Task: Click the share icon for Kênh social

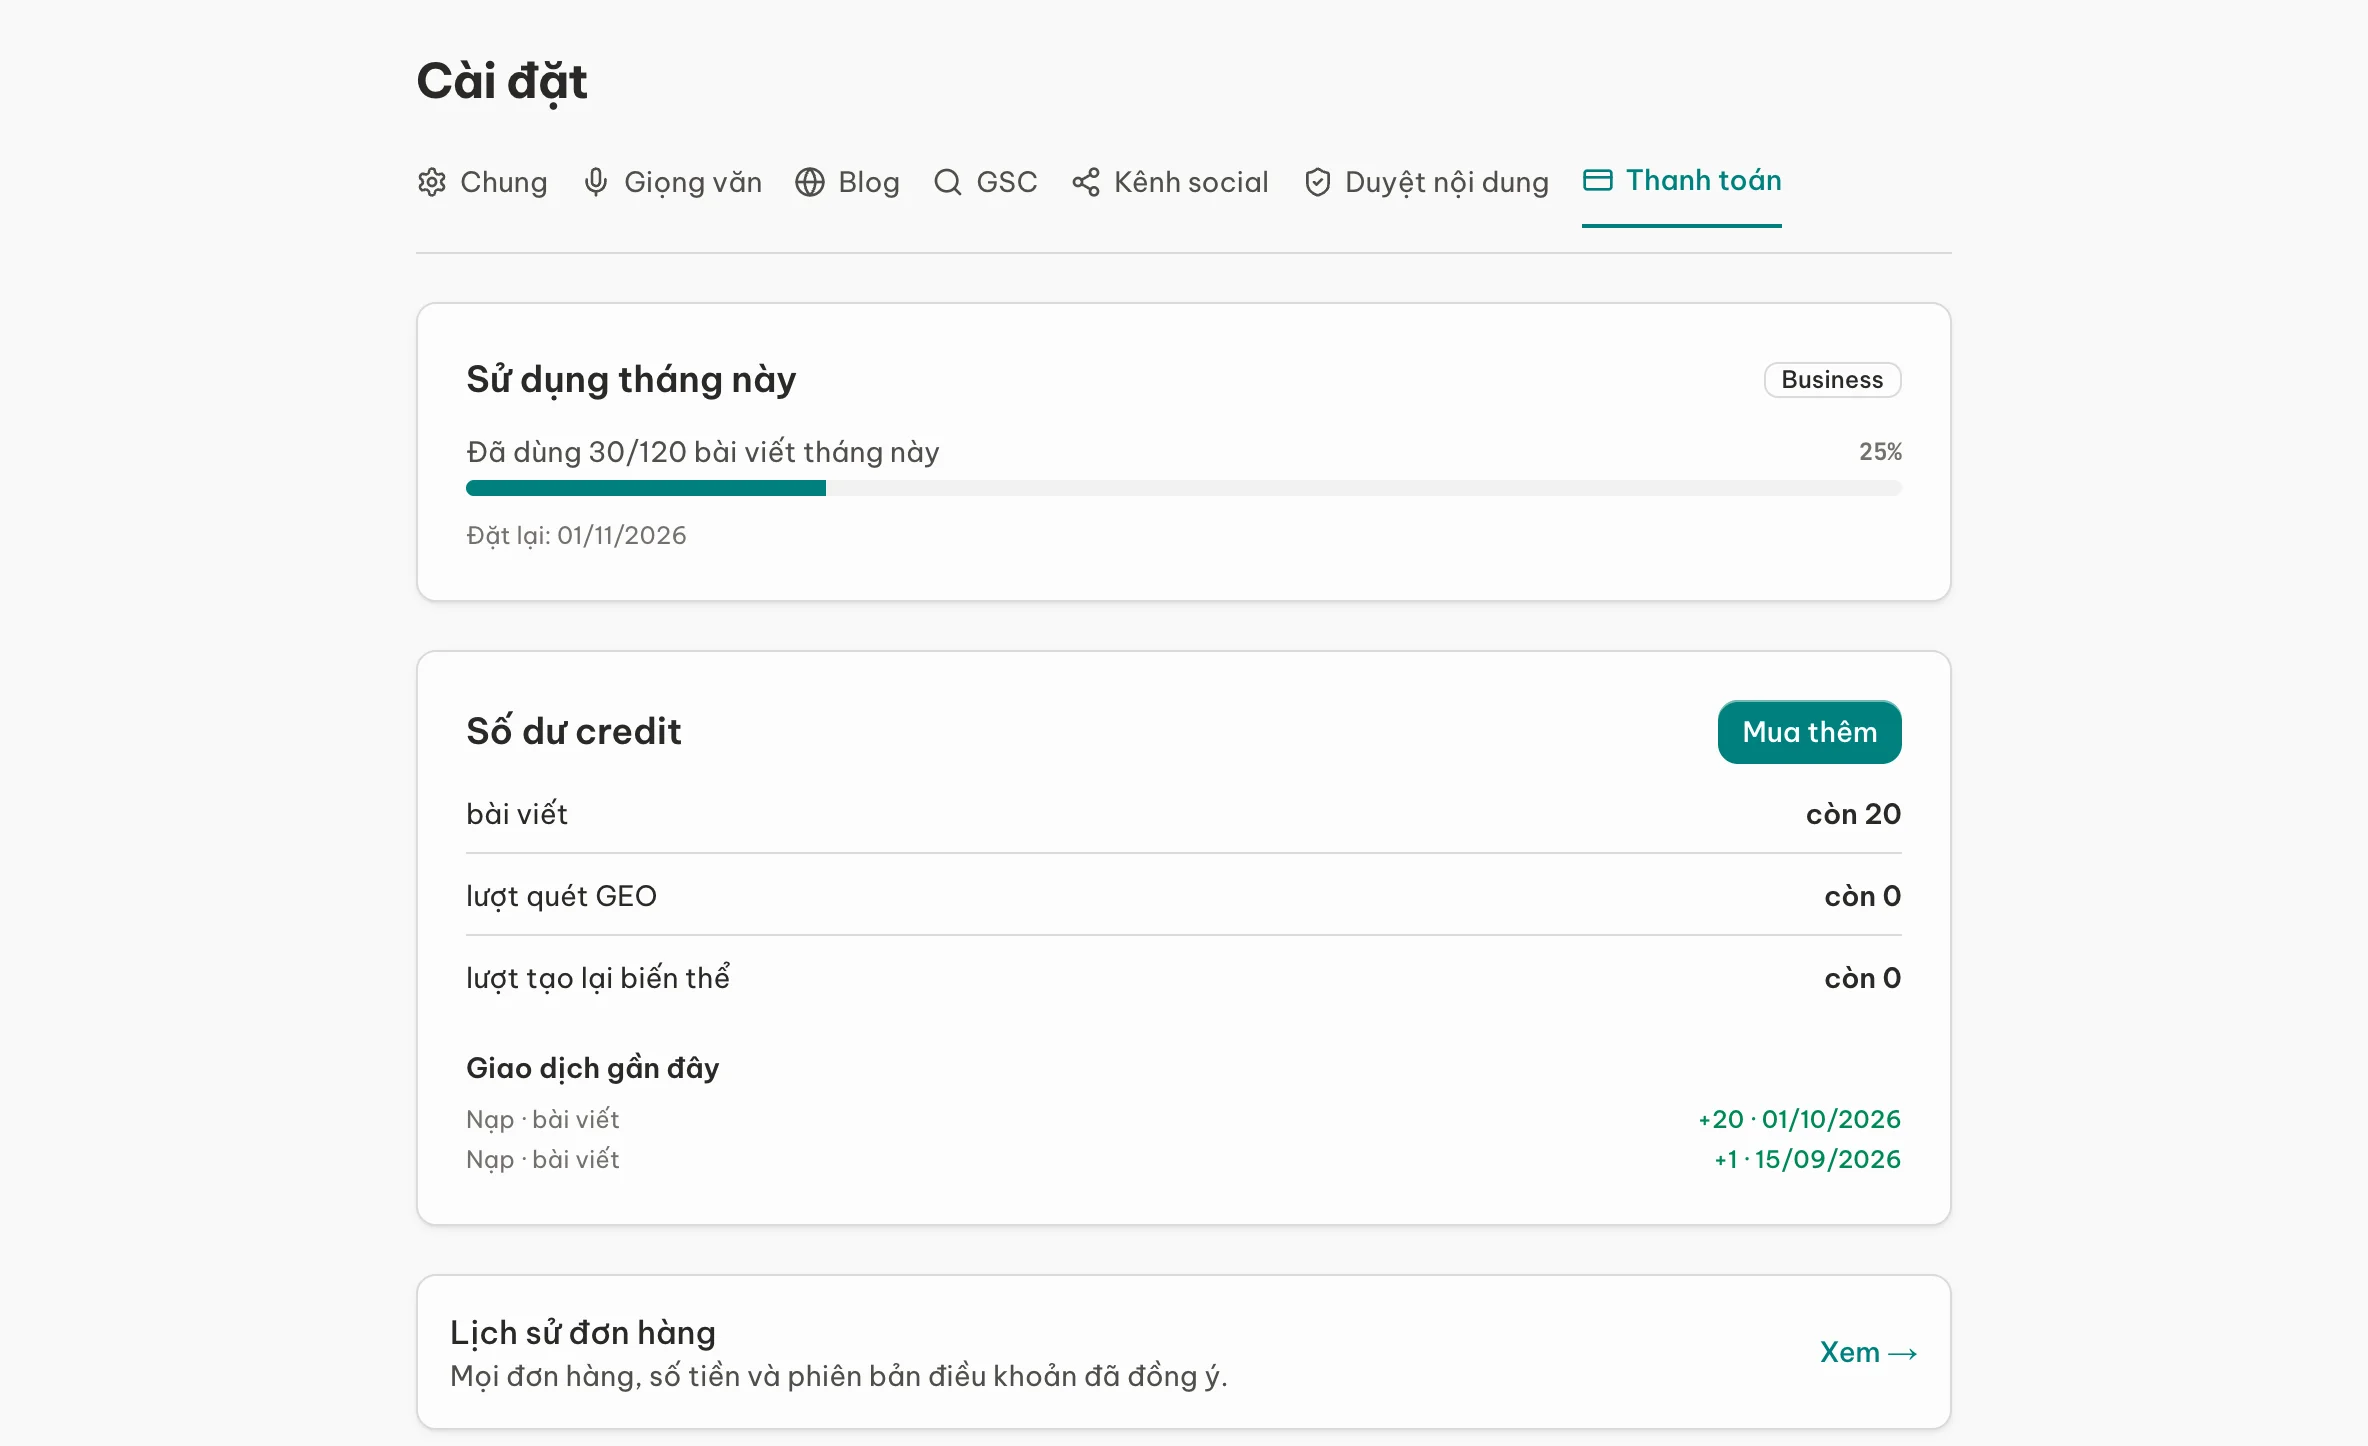Action: [1086, 182]
